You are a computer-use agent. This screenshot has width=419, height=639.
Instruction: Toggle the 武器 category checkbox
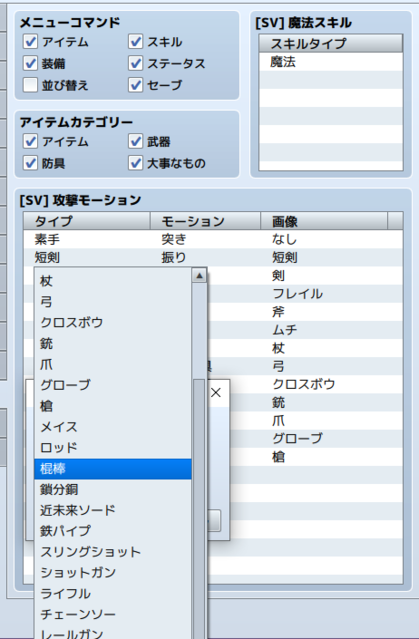135,141
